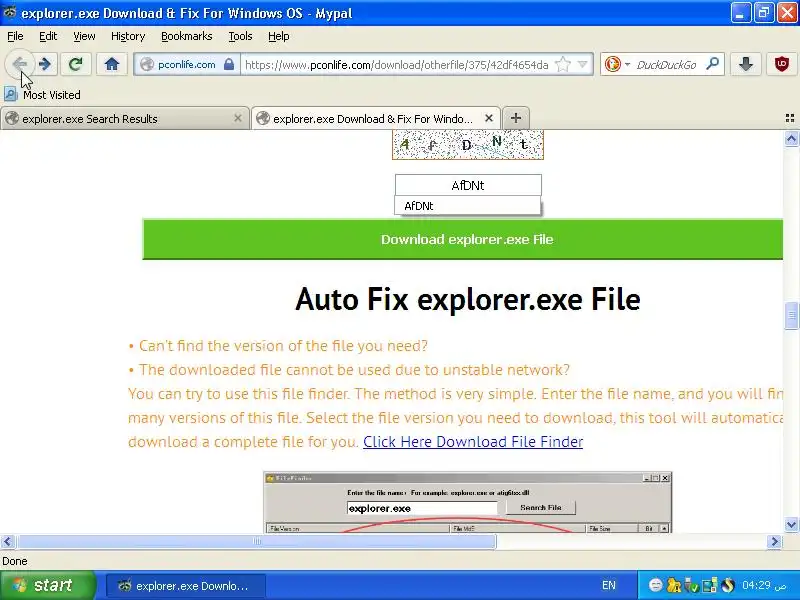Click the system tray clock 04:29
The image size is (800, 600).
pos(764,585)
